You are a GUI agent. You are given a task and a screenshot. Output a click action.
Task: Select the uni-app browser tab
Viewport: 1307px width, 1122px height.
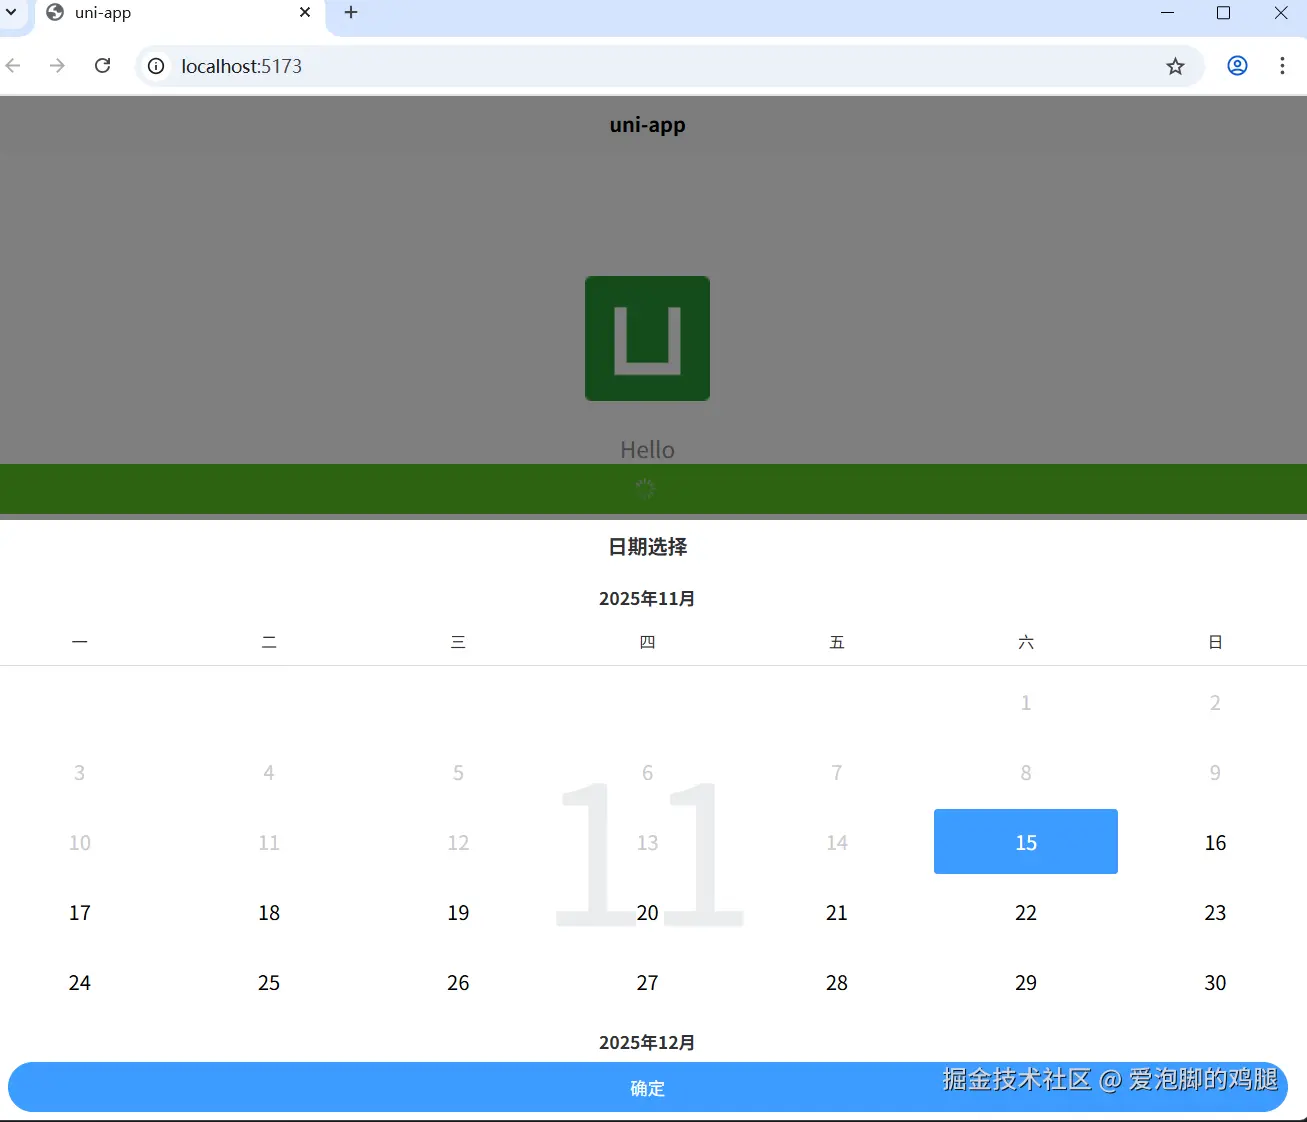click(x=178, y=14)
